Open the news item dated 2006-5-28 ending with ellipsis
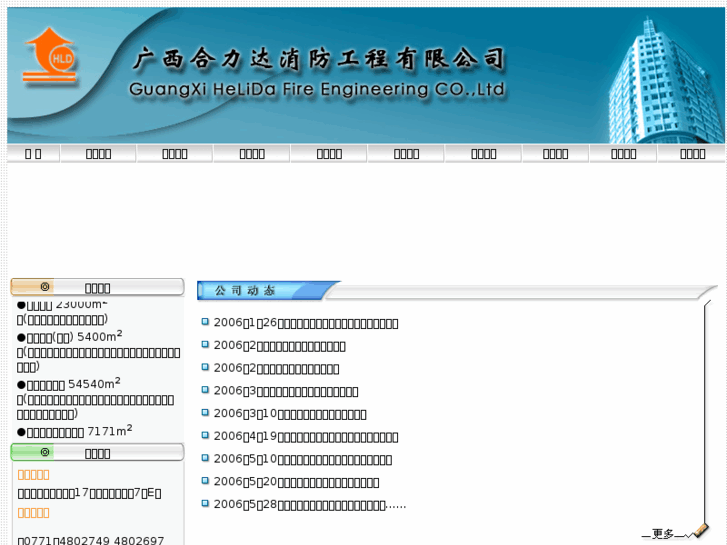 point(310,505)
